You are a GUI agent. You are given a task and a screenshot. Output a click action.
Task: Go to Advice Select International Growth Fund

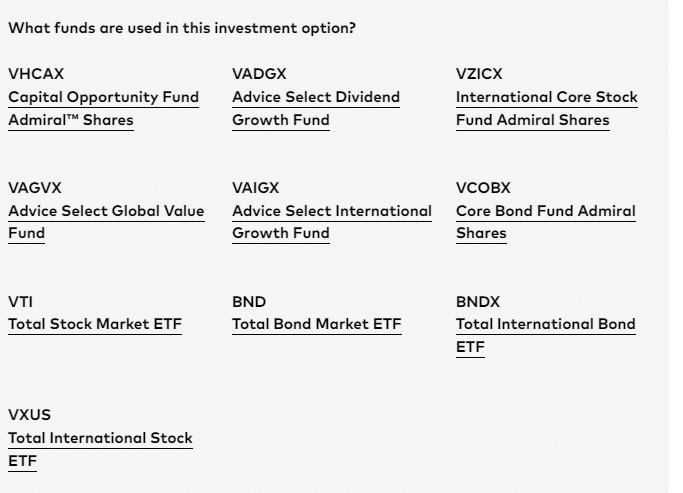click(332, 222)
